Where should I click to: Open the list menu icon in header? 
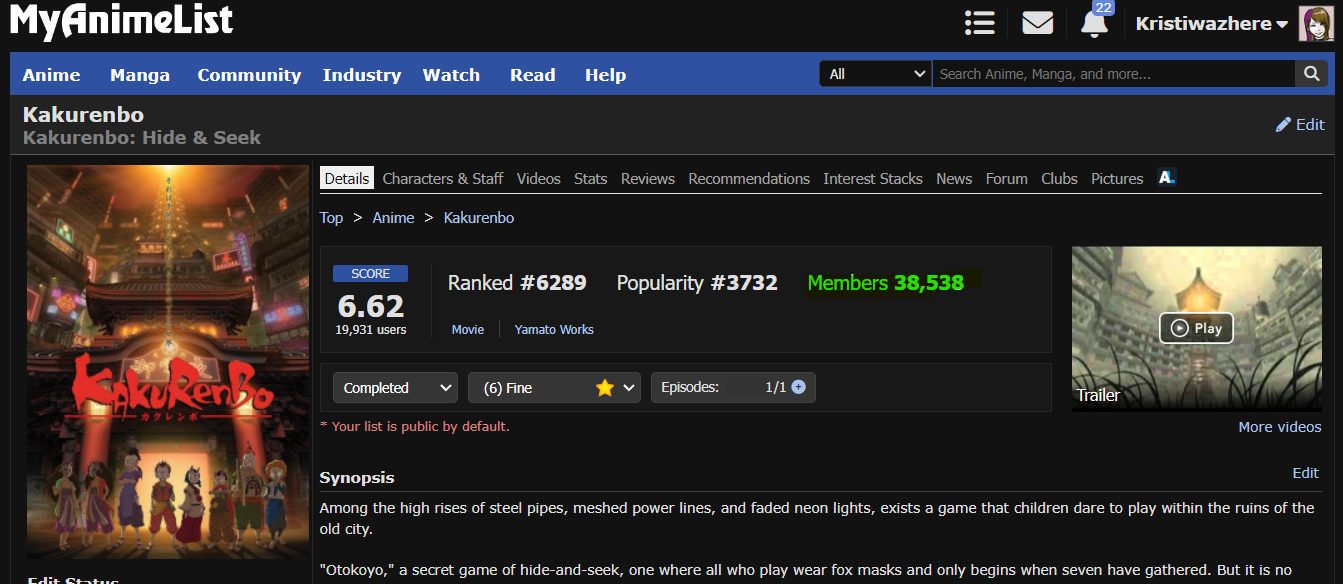(979, 22)
